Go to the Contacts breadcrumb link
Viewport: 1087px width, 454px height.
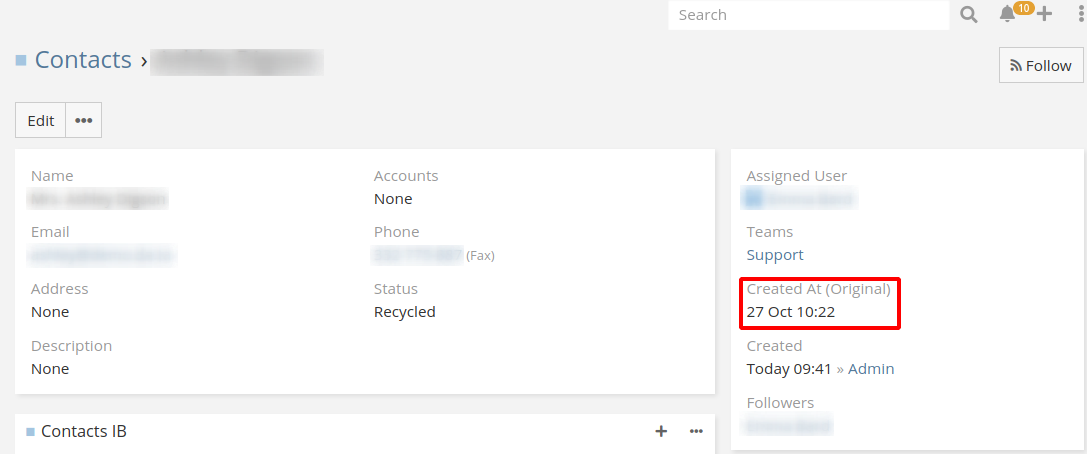tap(83, 60)
